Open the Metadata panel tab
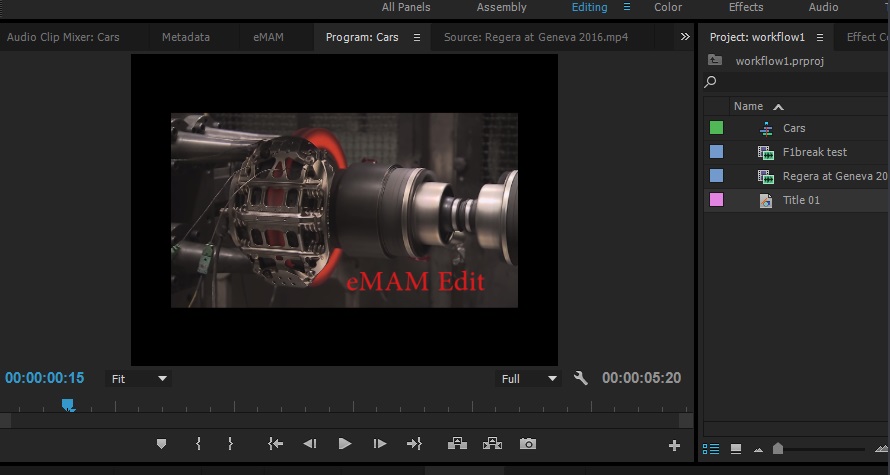The width and height of the screenshot is (890, 475). coord(186,37)
